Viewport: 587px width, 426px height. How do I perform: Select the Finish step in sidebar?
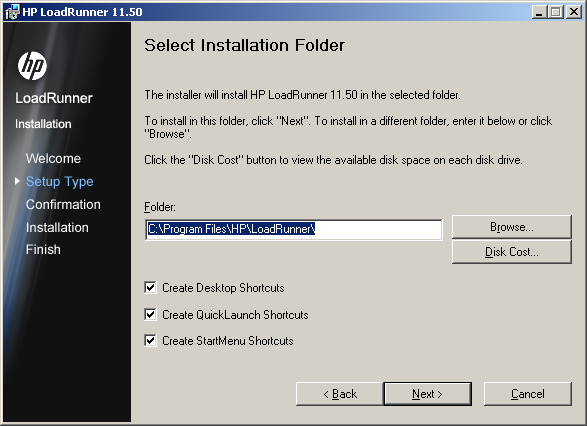[x=43, y=249]
